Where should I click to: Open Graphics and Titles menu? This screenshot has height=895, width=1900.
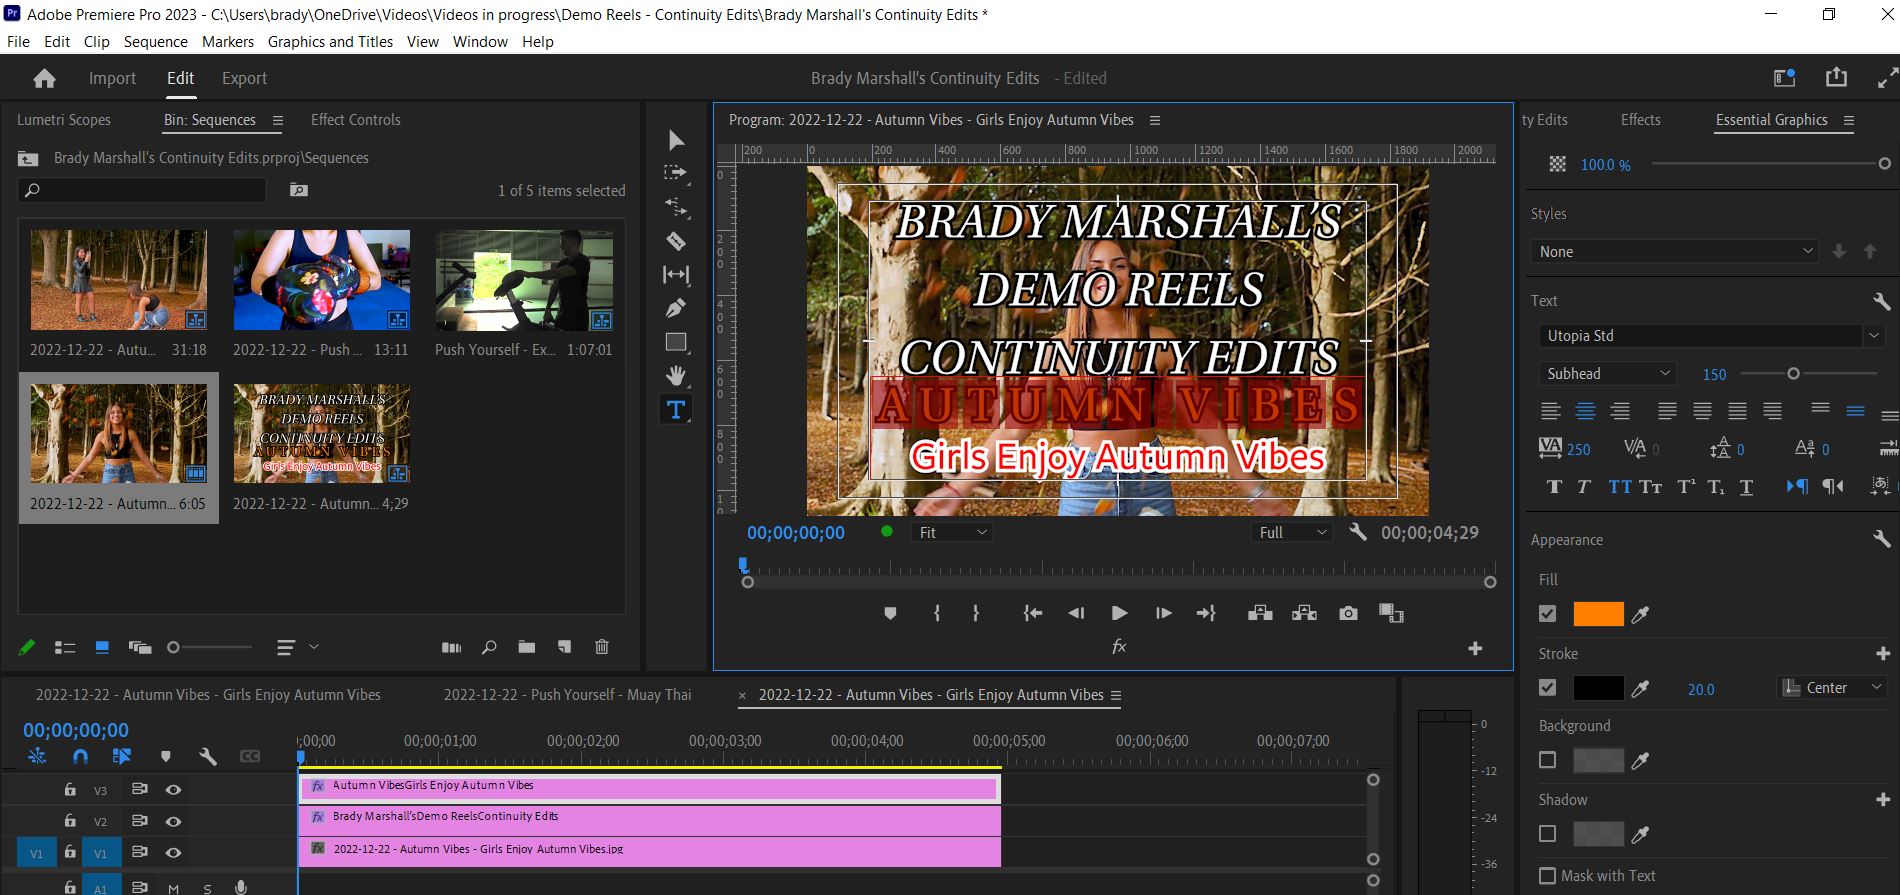(x=330, y=42)
